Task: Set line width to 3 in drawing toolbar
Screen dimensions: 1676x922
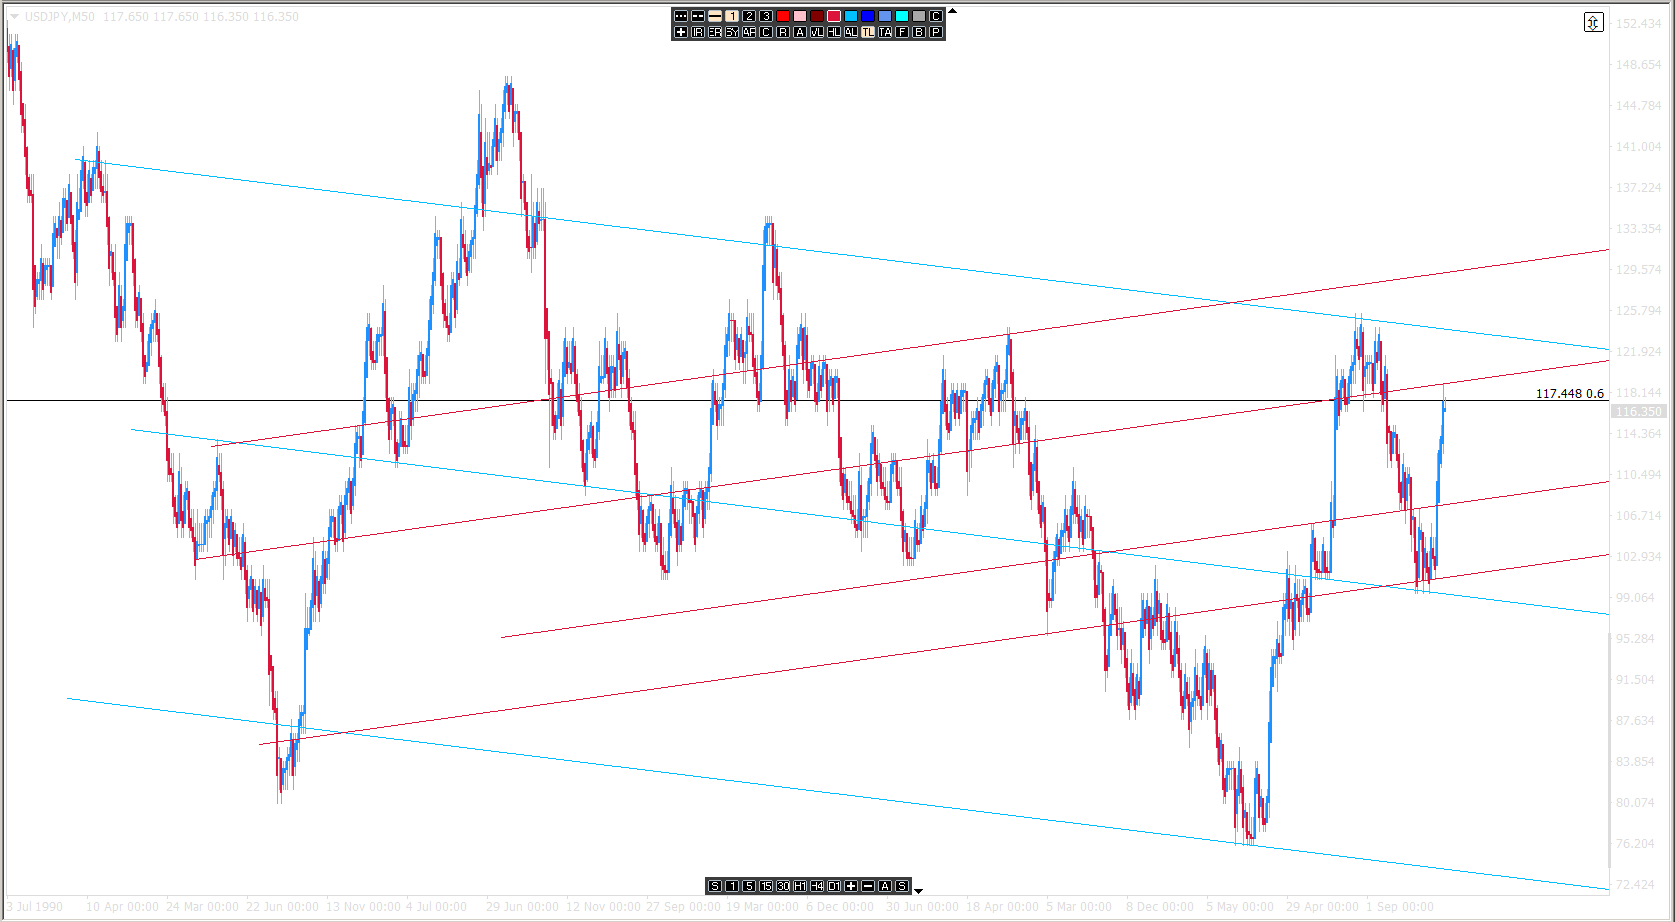Action: 766,16
